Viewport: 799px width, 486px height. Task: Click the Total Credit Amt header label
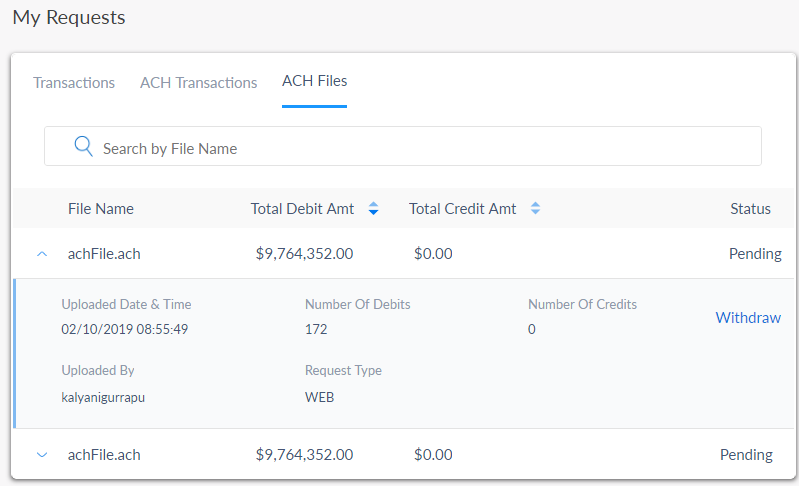[463, 209]
